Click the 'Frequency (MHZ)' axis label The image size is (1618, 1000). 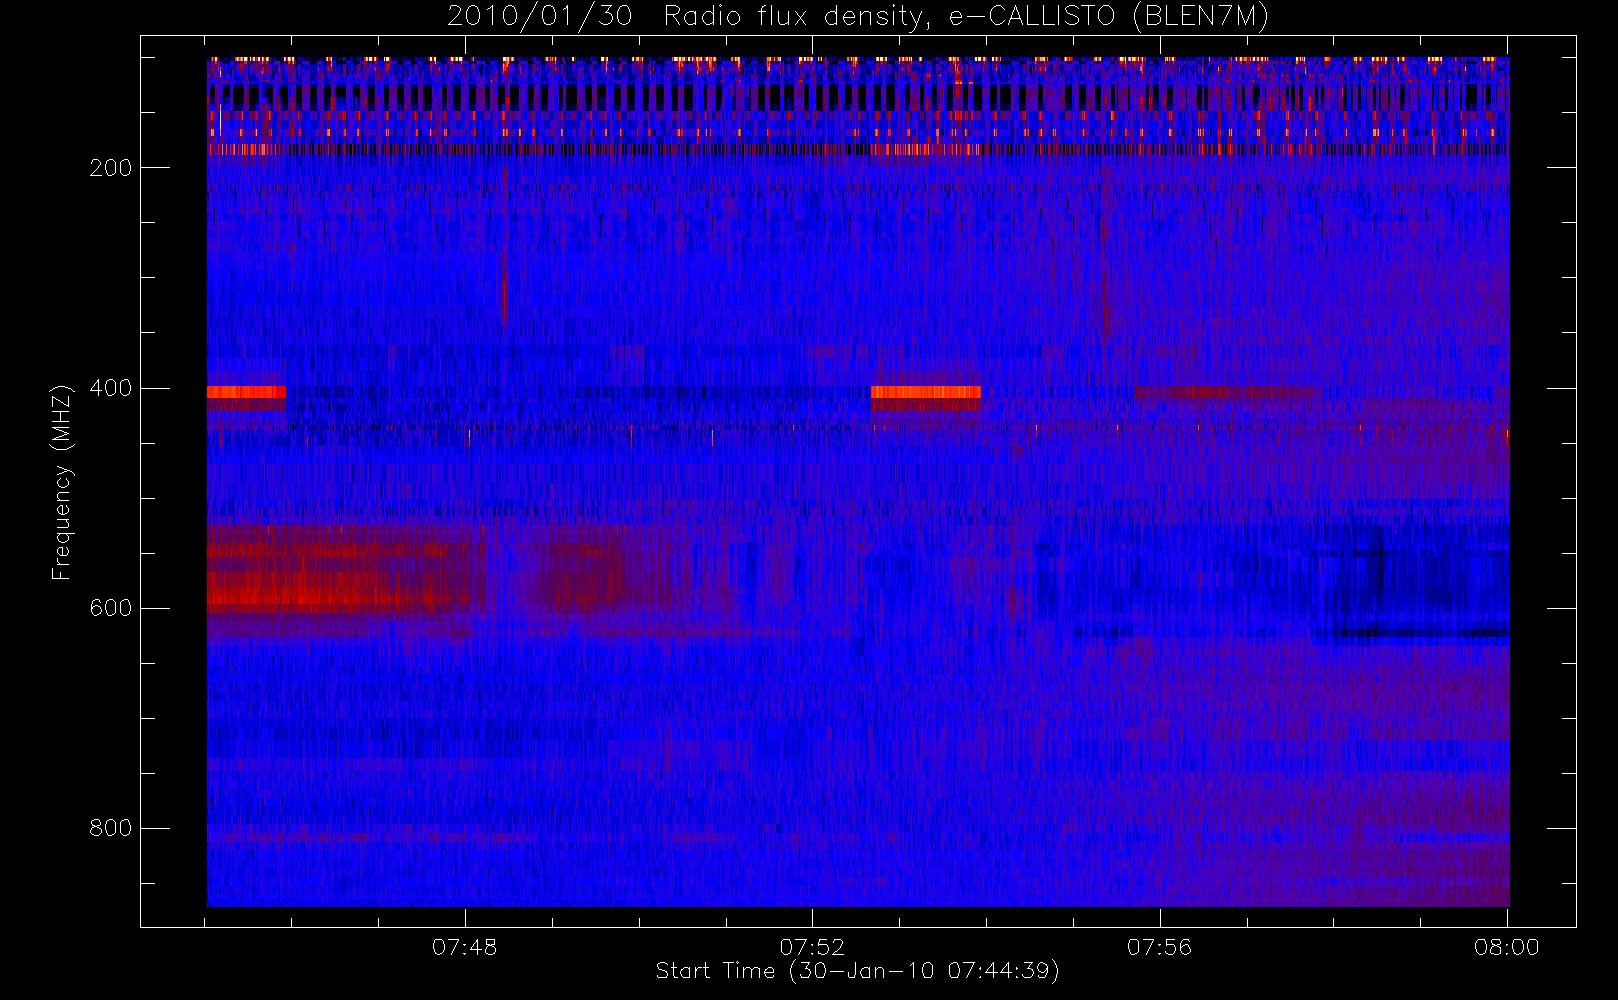coord(62,482)
